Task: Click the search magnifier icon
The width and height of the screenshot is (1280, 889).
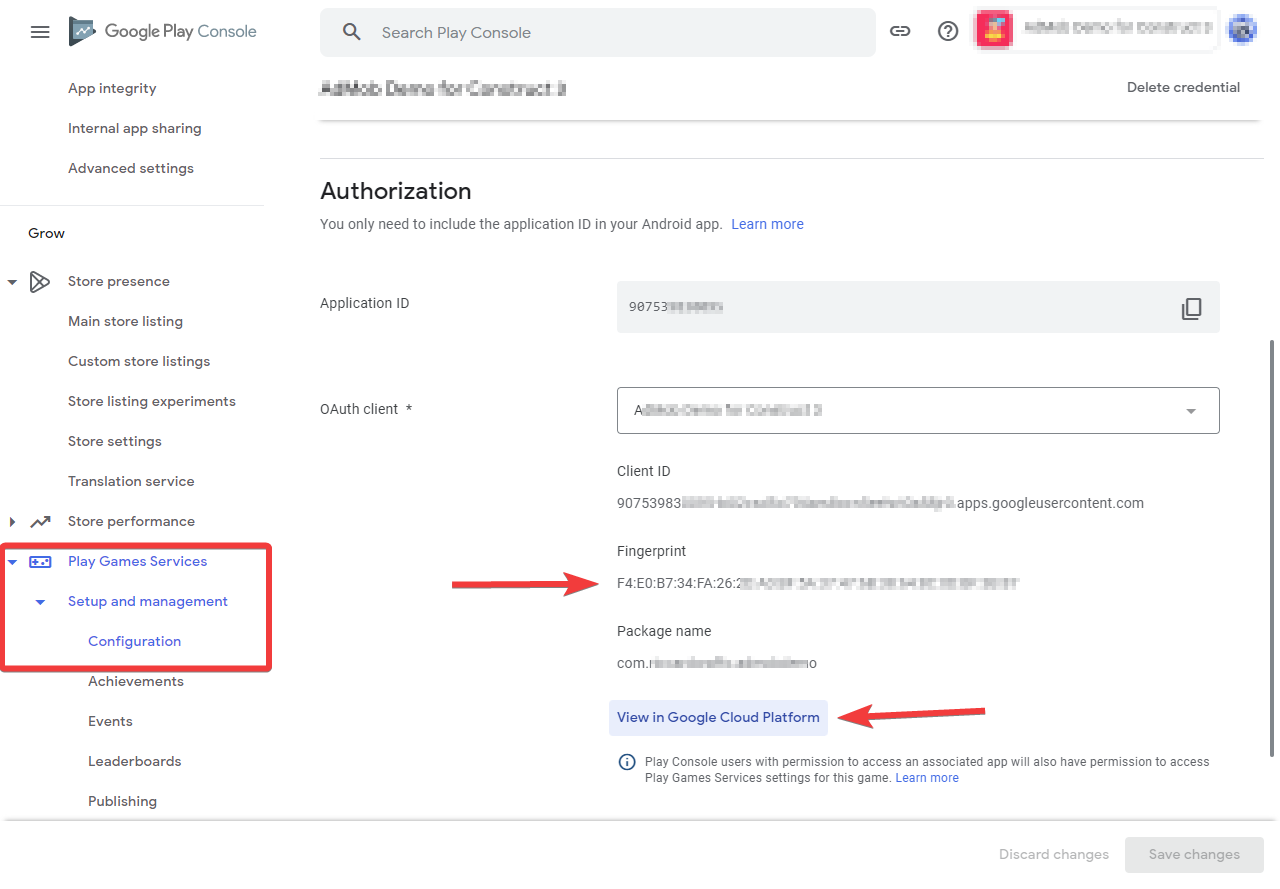Action: (351, 32)
